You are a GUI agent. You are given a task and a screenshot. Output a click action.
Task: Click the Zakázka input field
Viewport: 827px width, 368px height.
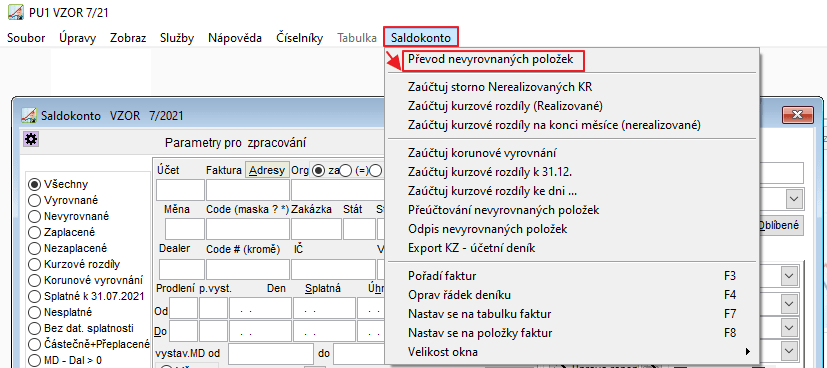[316, 229]
